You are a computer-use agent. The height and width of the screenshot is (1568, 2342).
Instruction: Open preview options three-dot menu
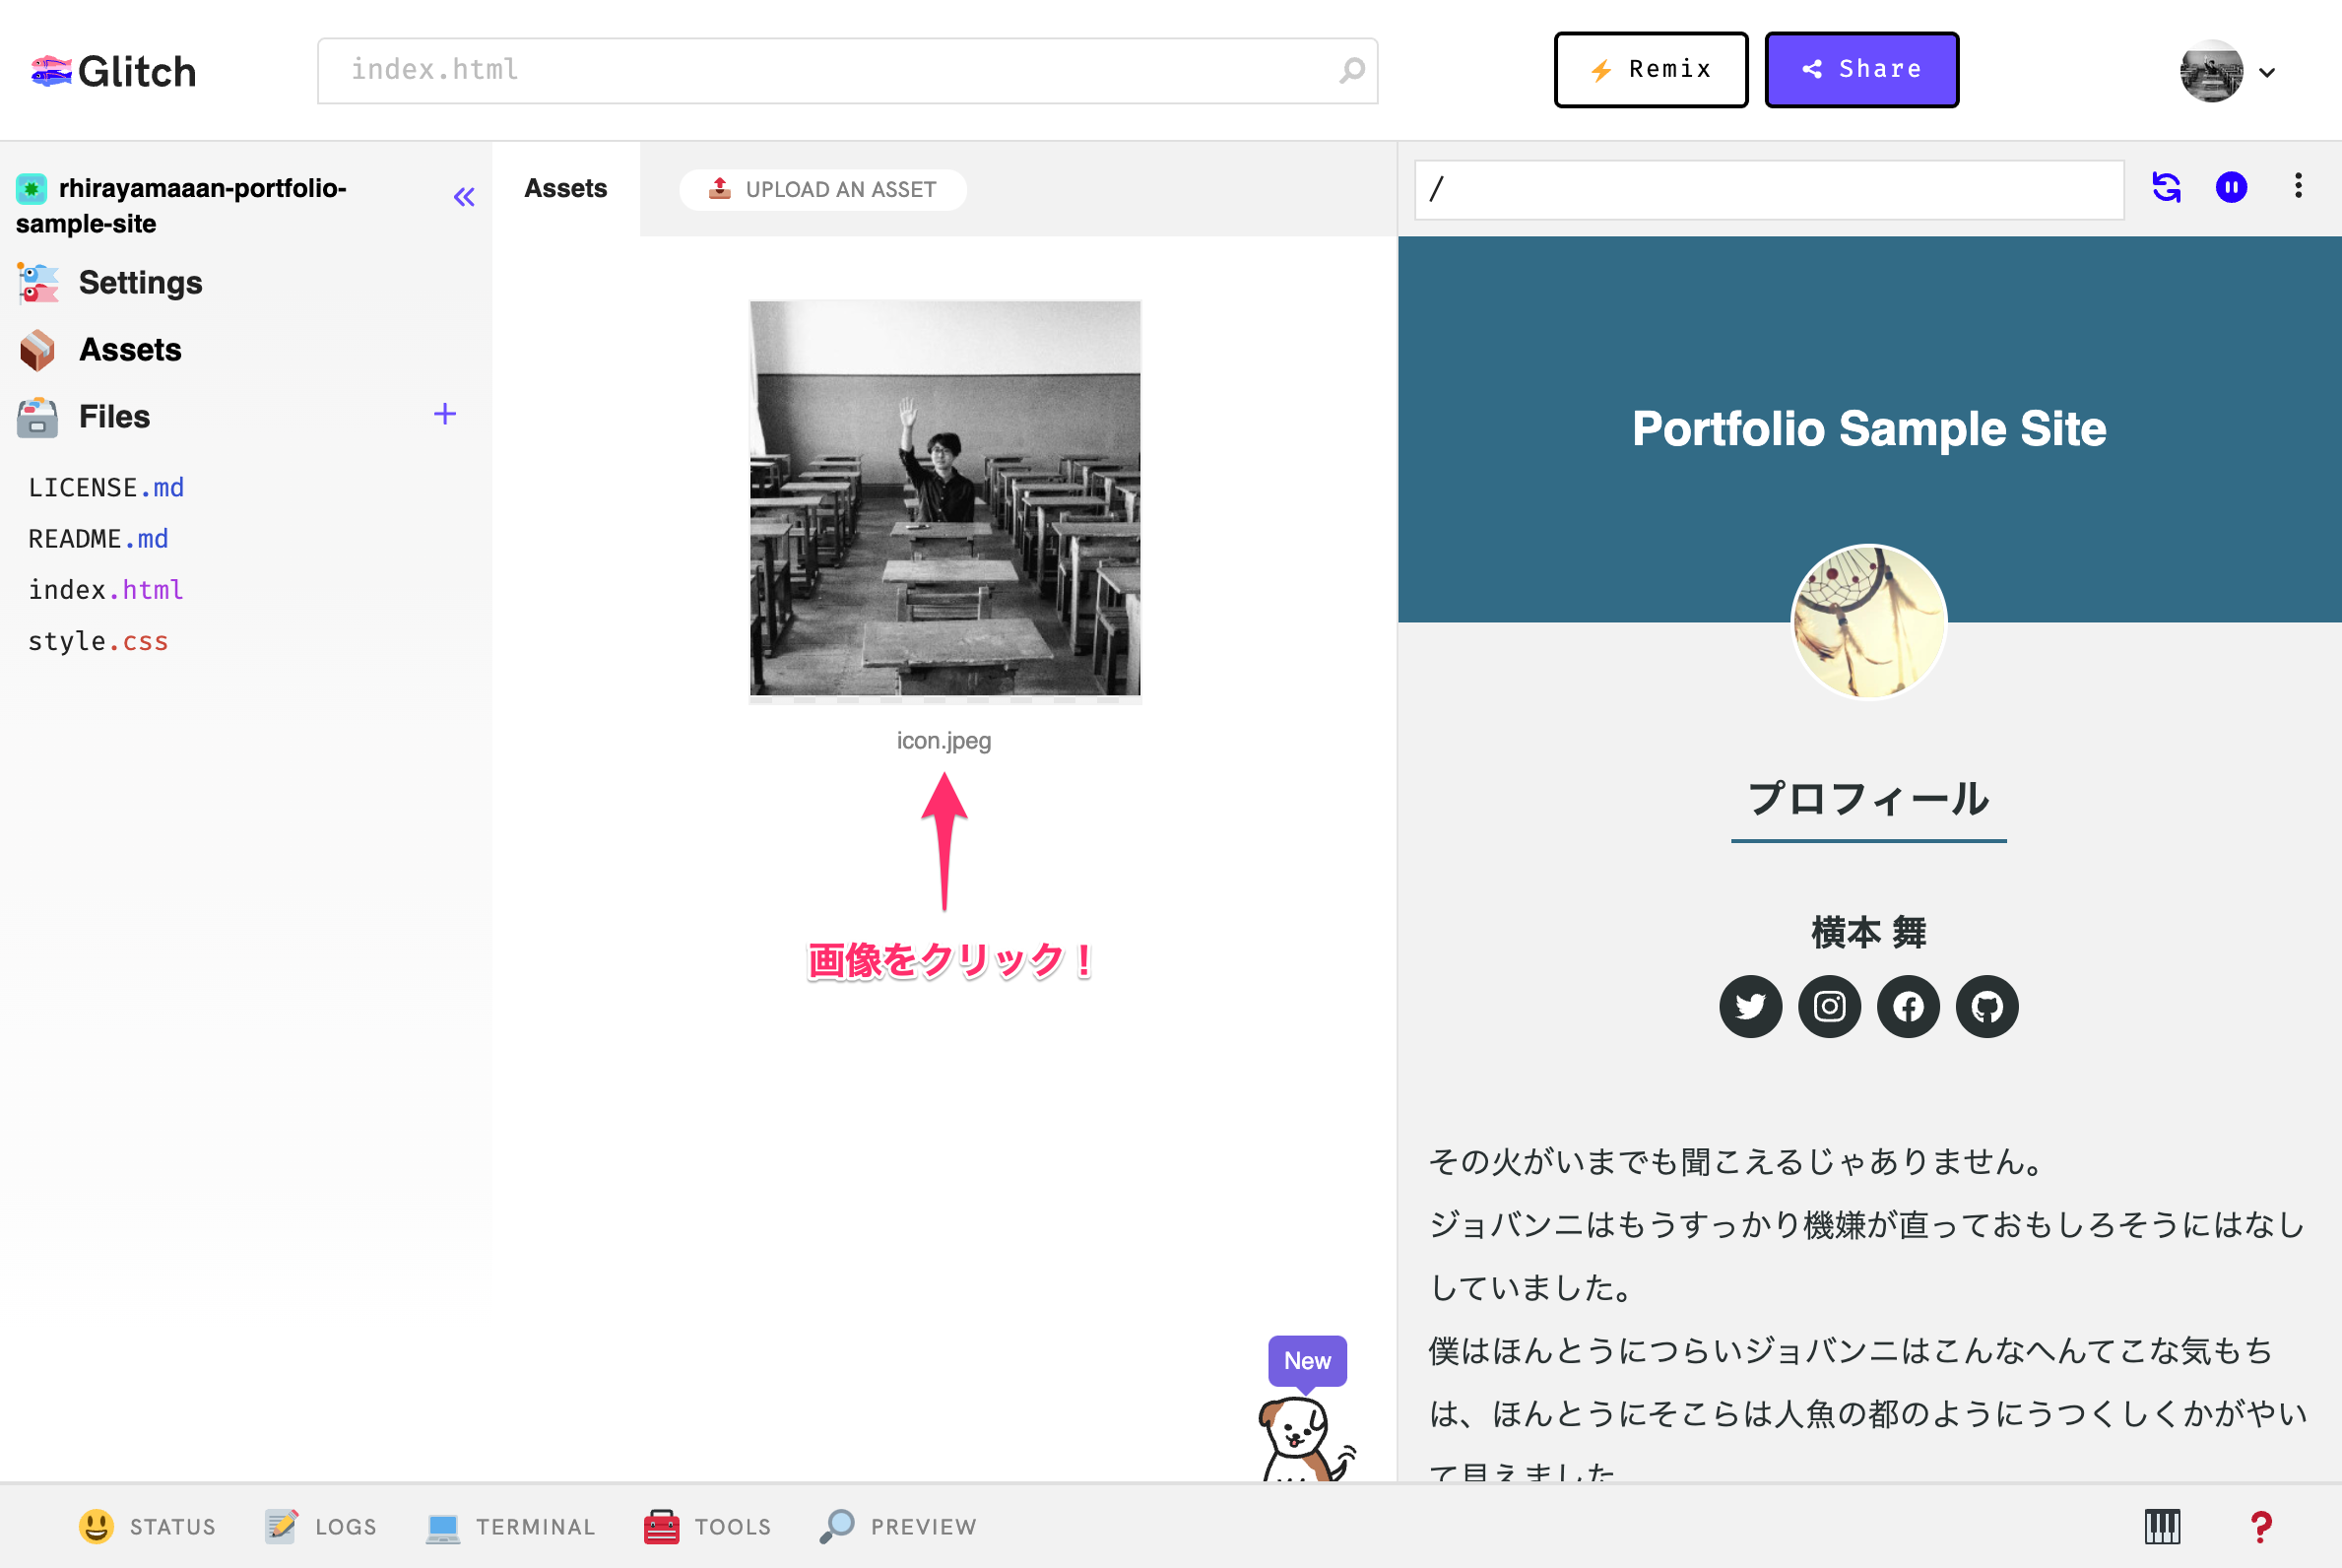2298,186
